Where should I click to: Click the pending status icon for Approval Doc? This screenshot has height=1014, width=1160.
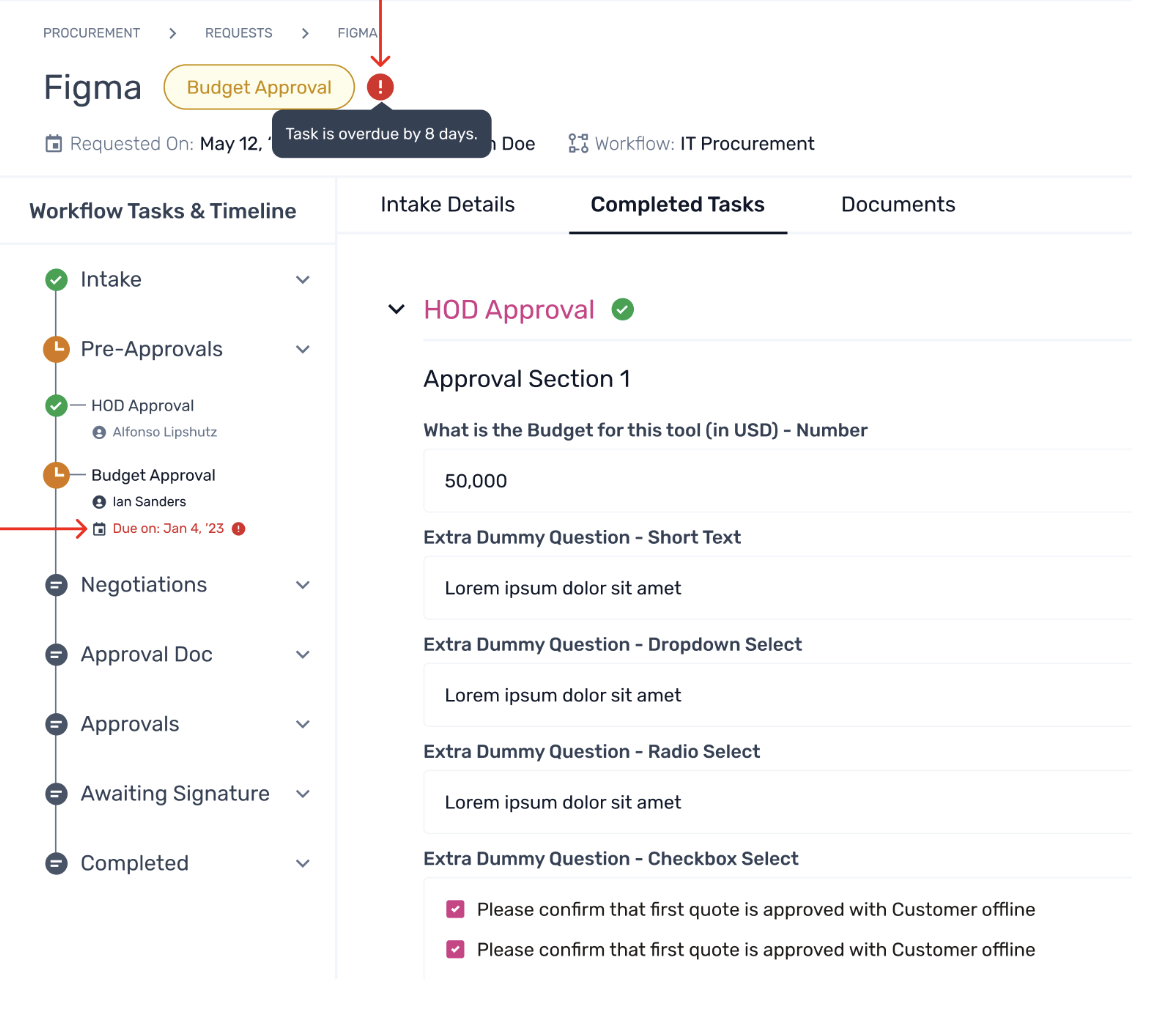56,655
